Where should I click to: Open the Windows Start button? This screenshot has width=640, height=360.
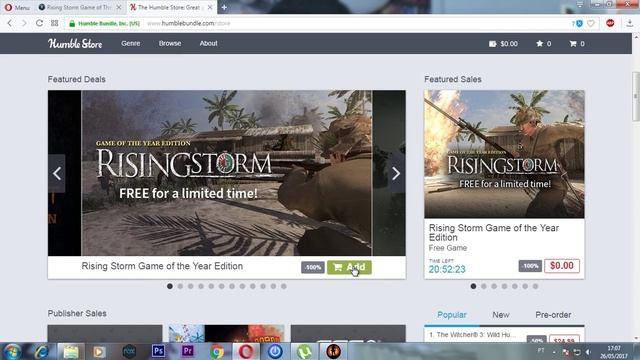(12, 351)
